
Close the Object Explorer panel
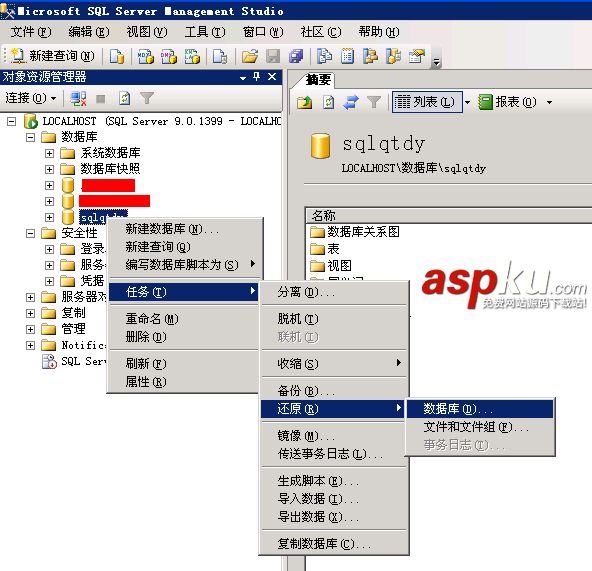pos(272,77)
